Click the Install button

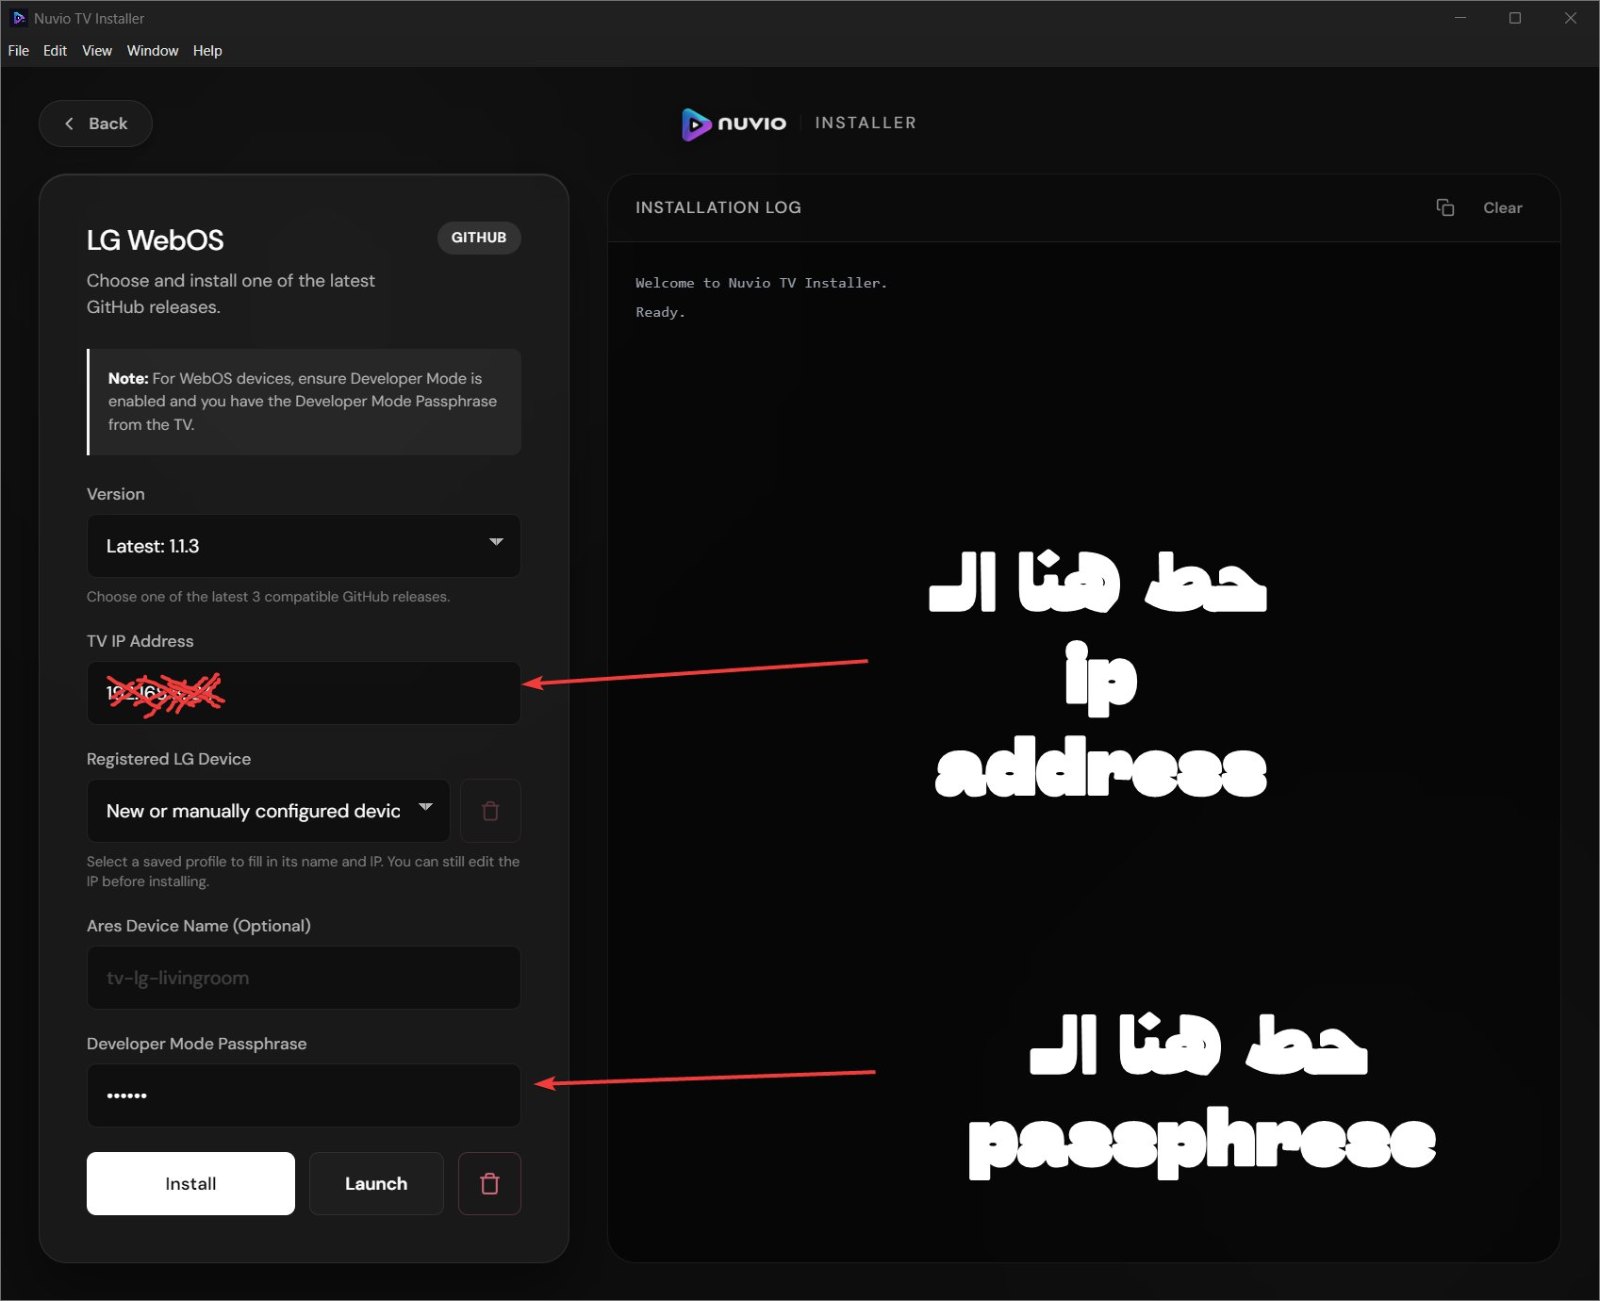coord(190,1183)
